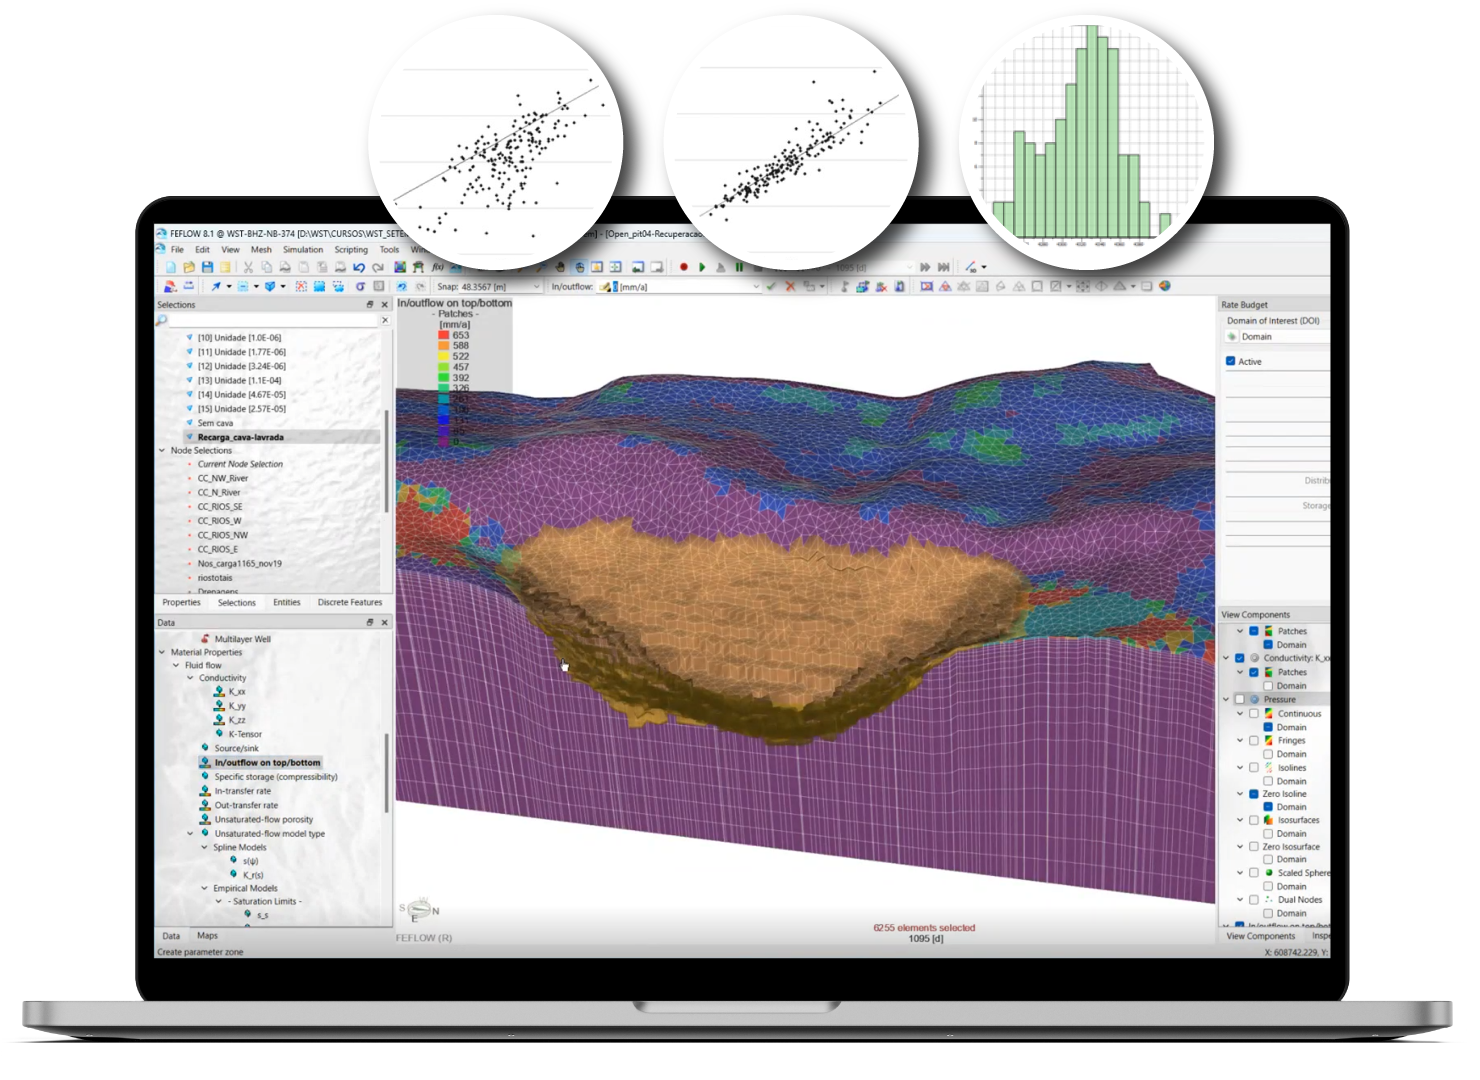
Task: Jump to last time step icon
Action: coord(943,267)
